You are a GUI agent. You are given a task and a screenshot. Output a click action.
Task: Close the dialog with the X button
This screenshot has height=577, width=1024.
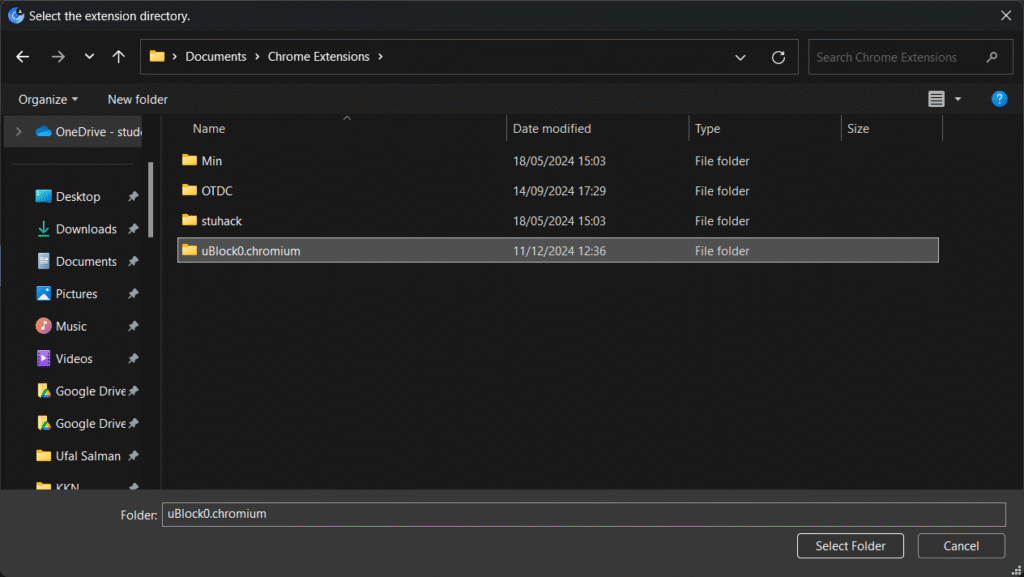1006,16
